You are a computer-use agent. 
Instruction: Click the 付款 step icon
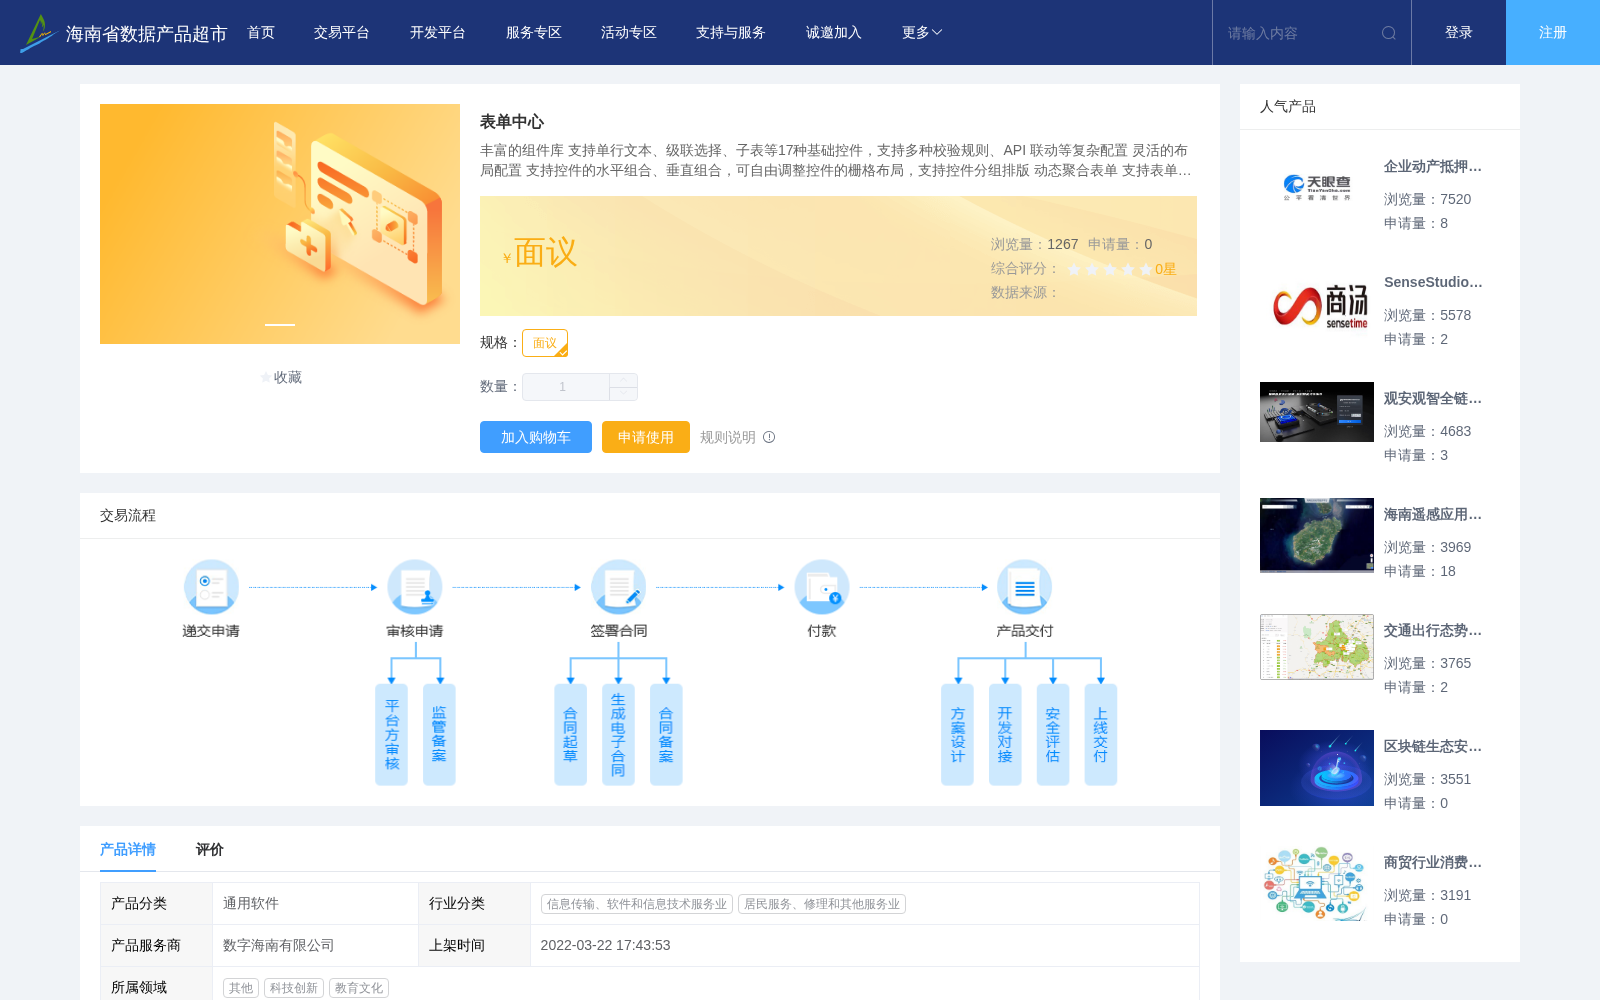tap(822, 587)
